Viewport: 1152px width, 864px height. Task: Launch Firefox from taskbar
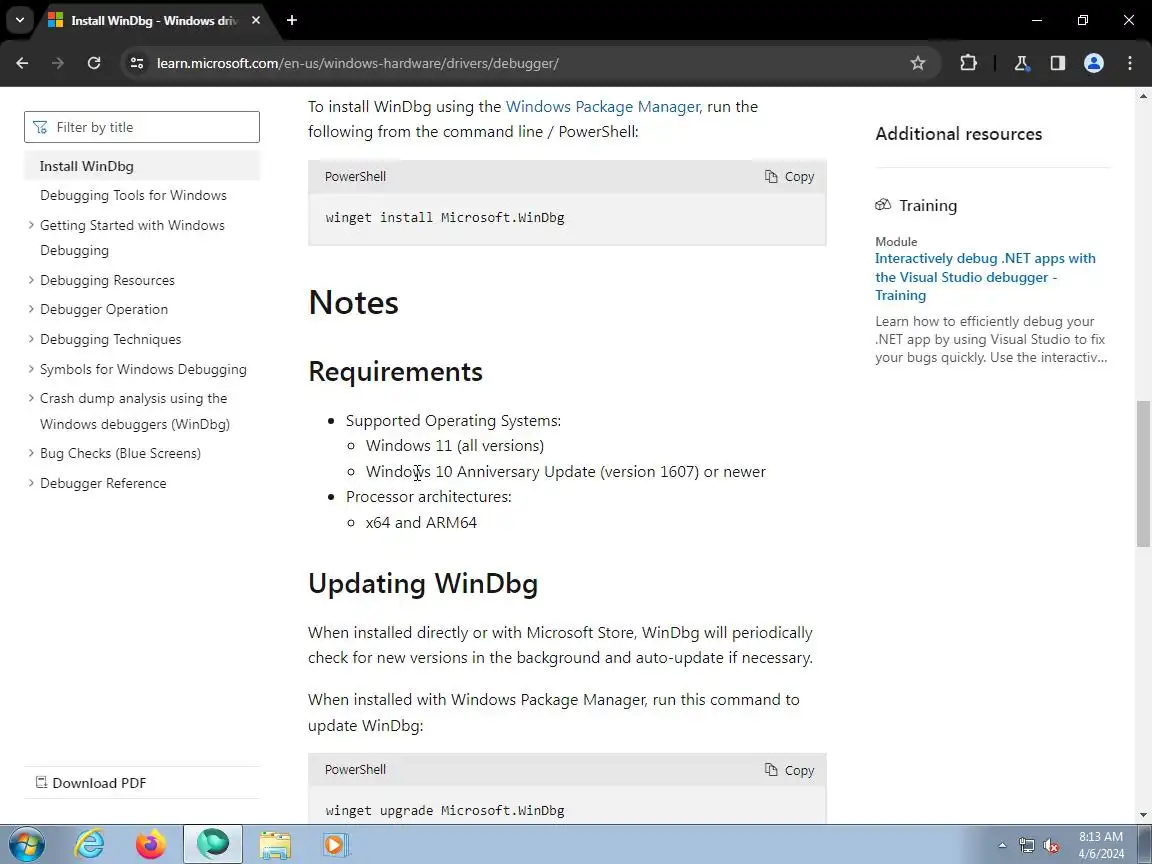click(x=151, y=844)
